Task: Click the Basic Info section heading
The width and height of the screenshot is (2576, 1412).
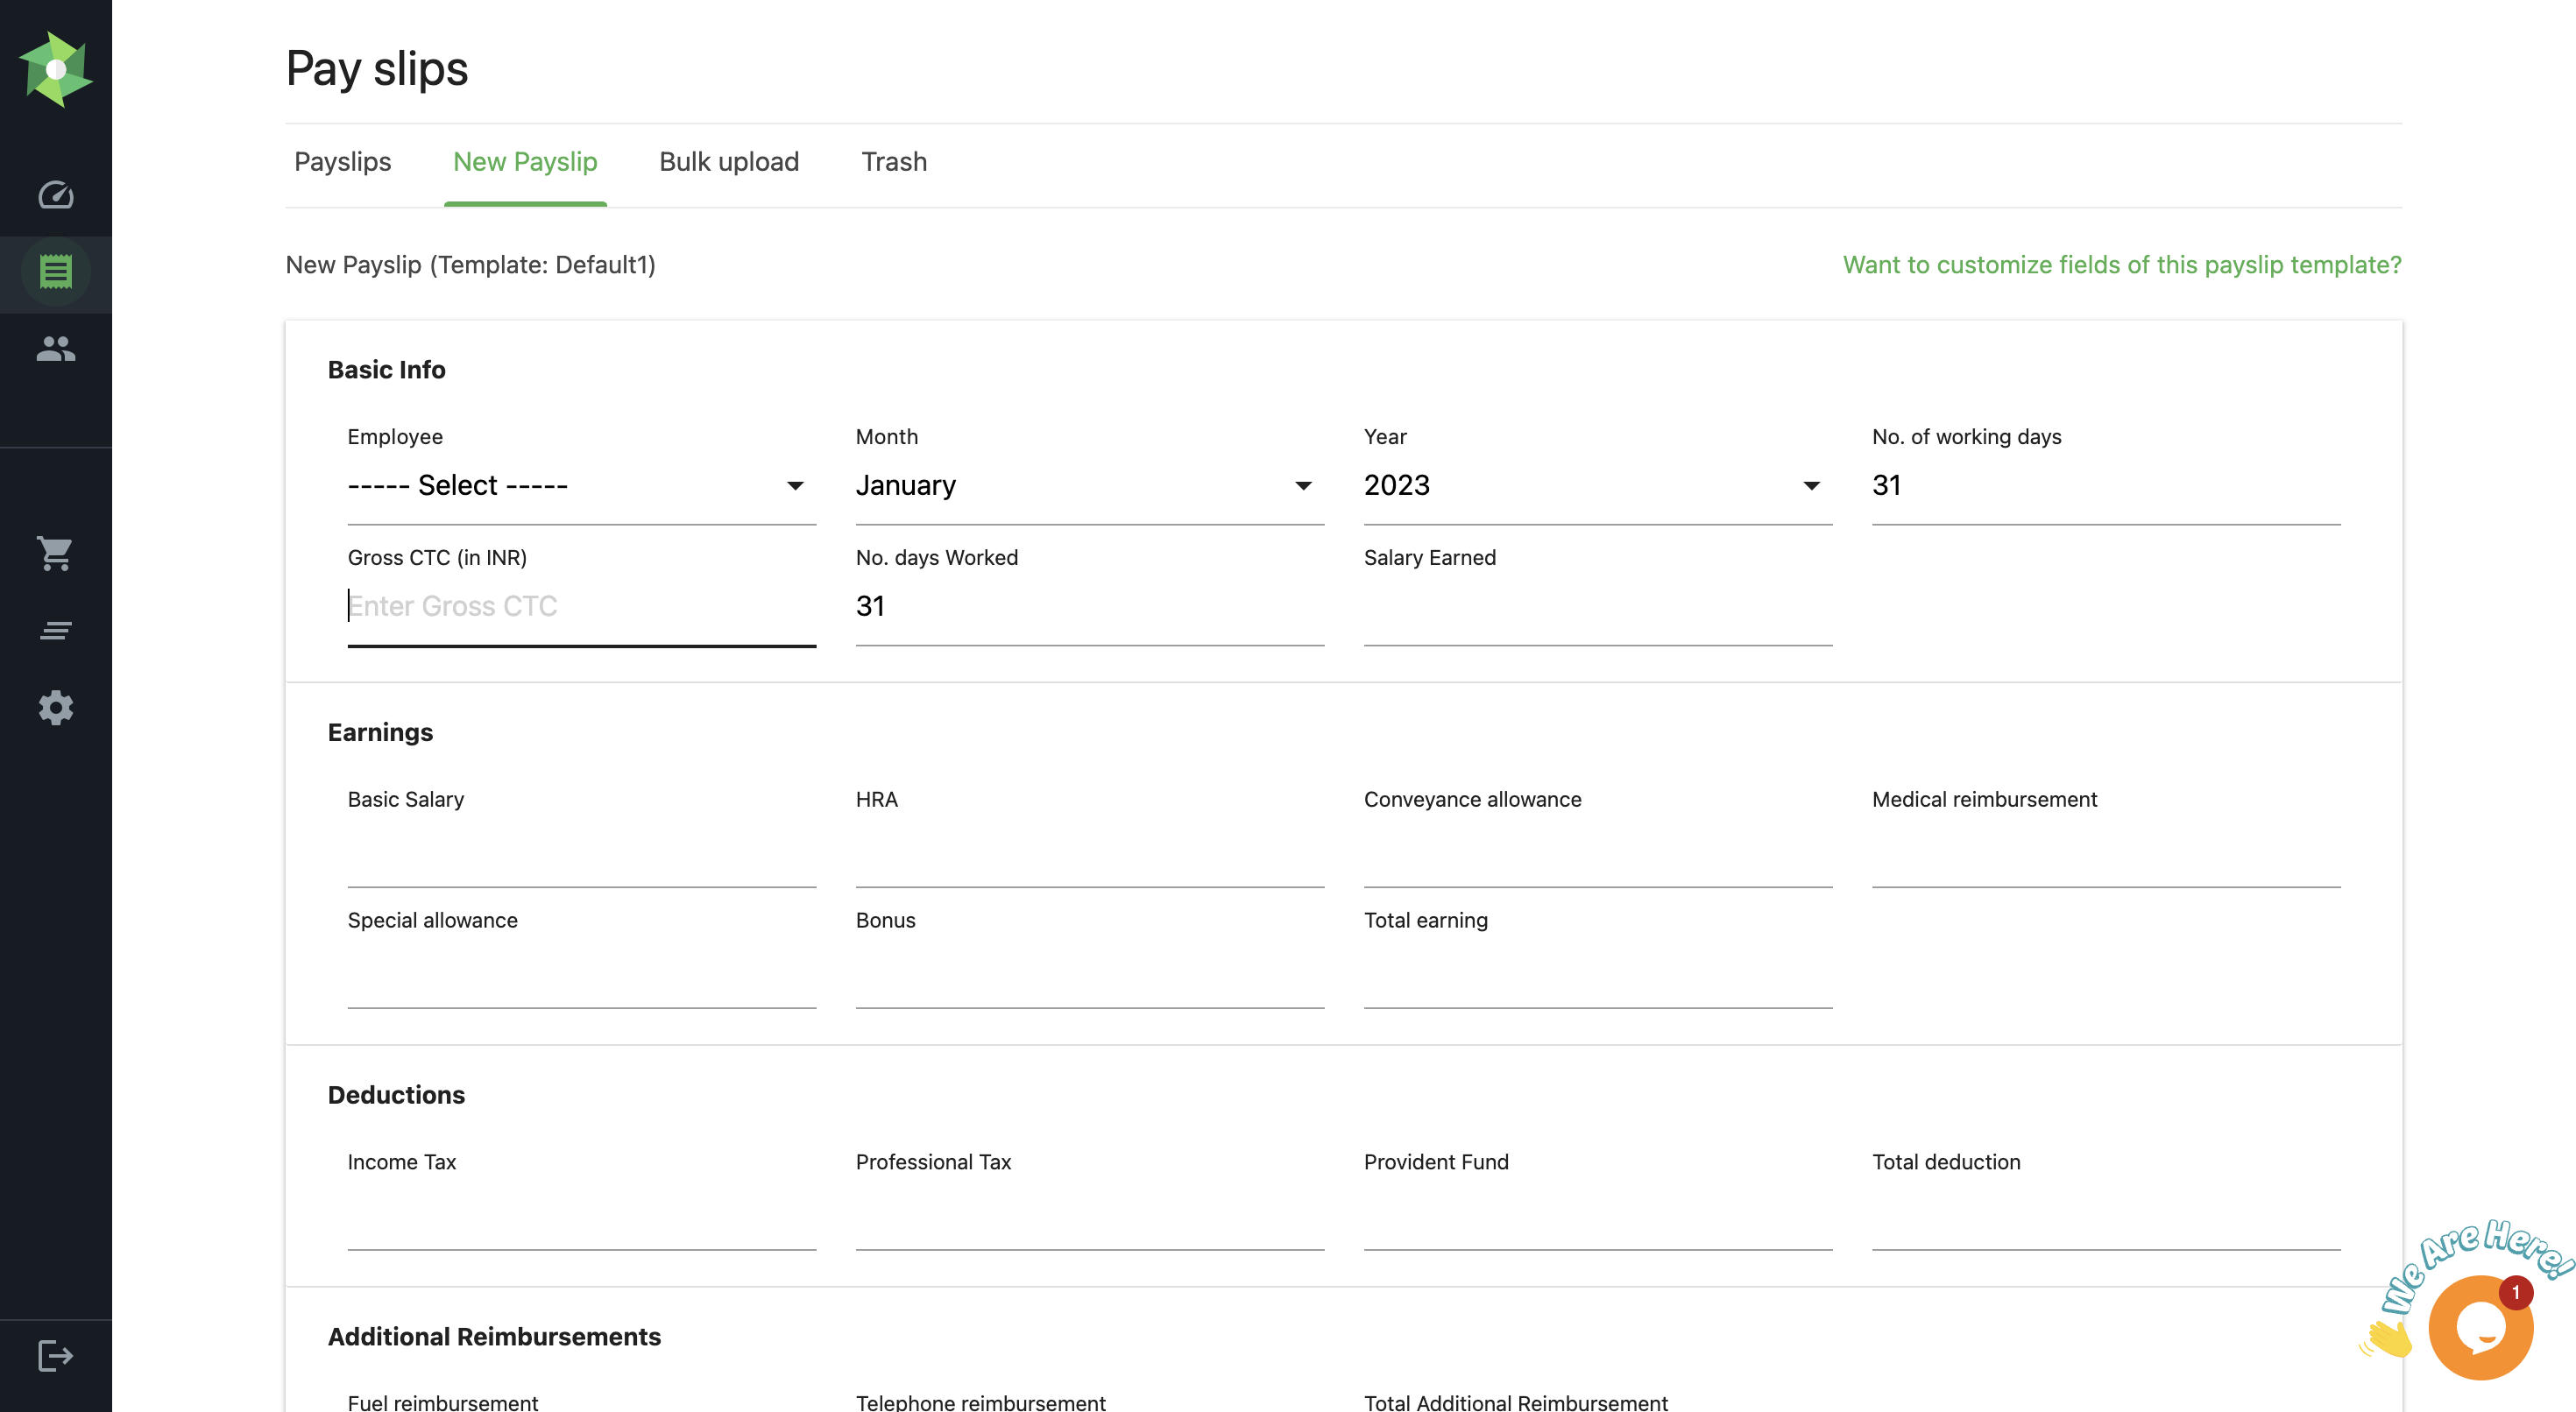Action: pos(386,369)
